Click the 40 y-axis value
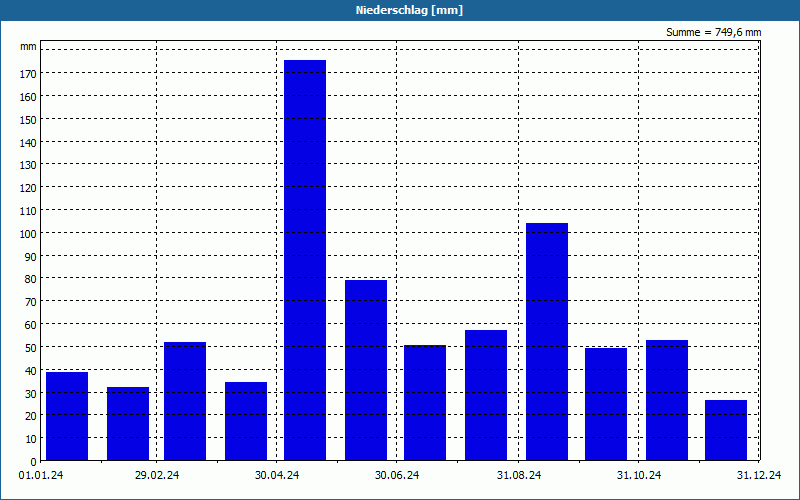 (x=31, y=371)
